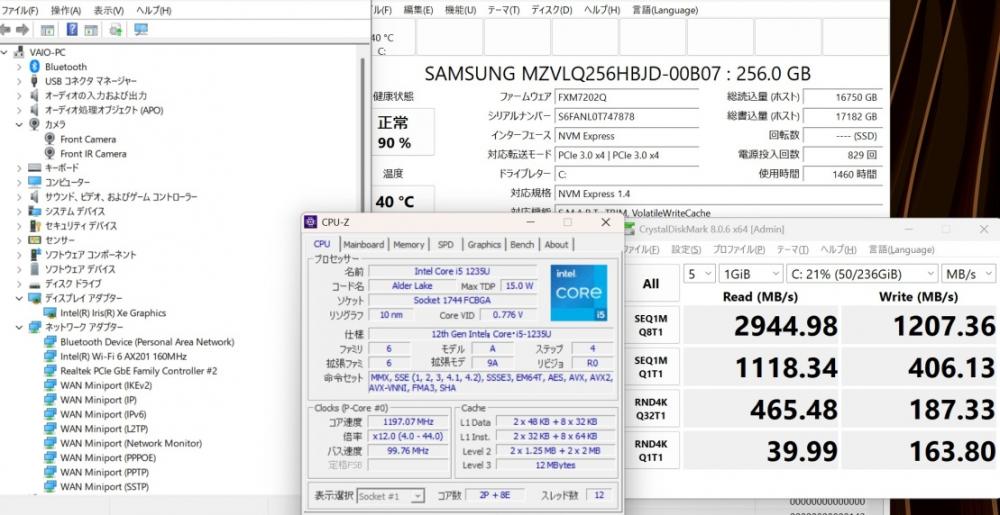Open the About tab in CPU-Z
The height and width of the screenshot is (515, 1000).
click(556, 244)
